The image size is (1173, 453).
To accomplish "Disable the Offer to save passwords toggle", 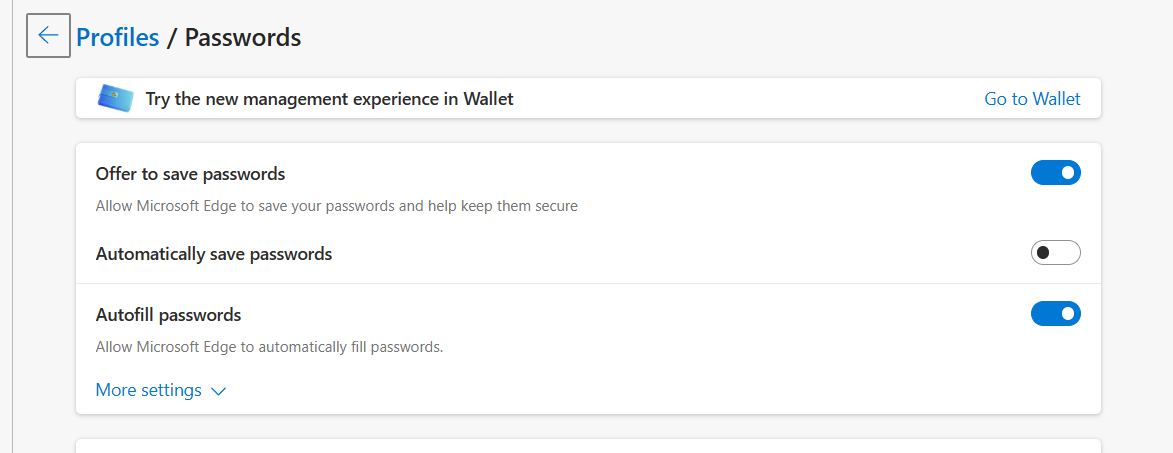I will [1055, 173].
